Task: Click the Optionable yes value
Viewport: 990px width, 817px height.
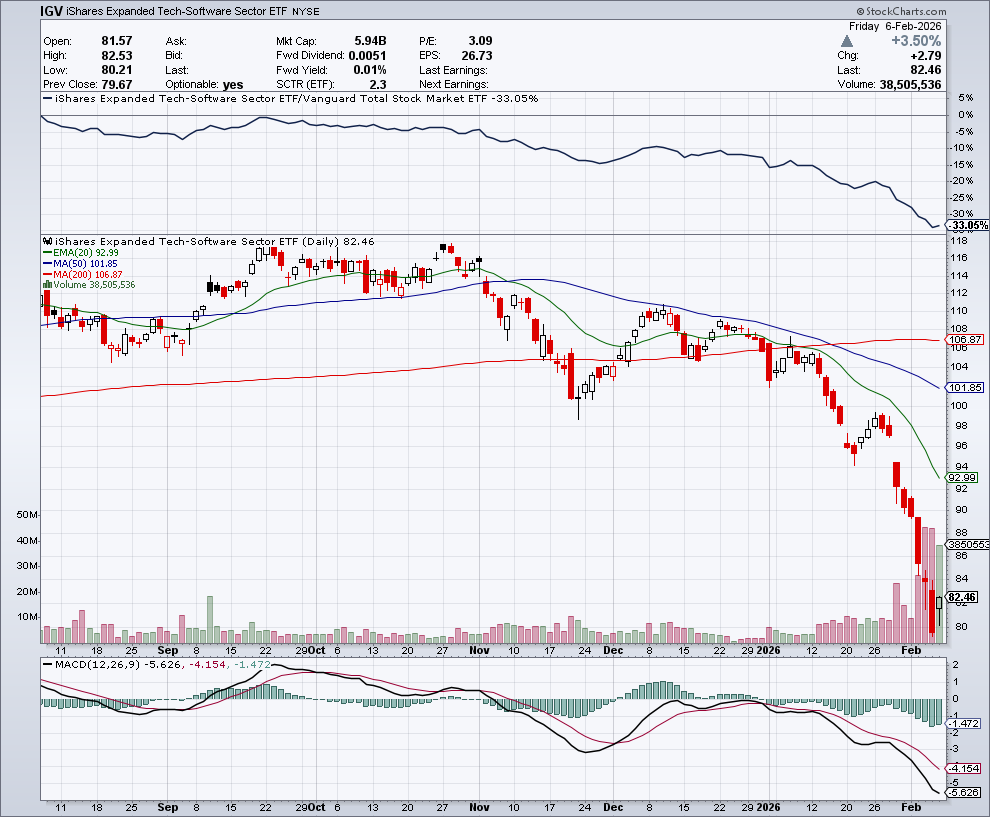Action: (233, 85)
